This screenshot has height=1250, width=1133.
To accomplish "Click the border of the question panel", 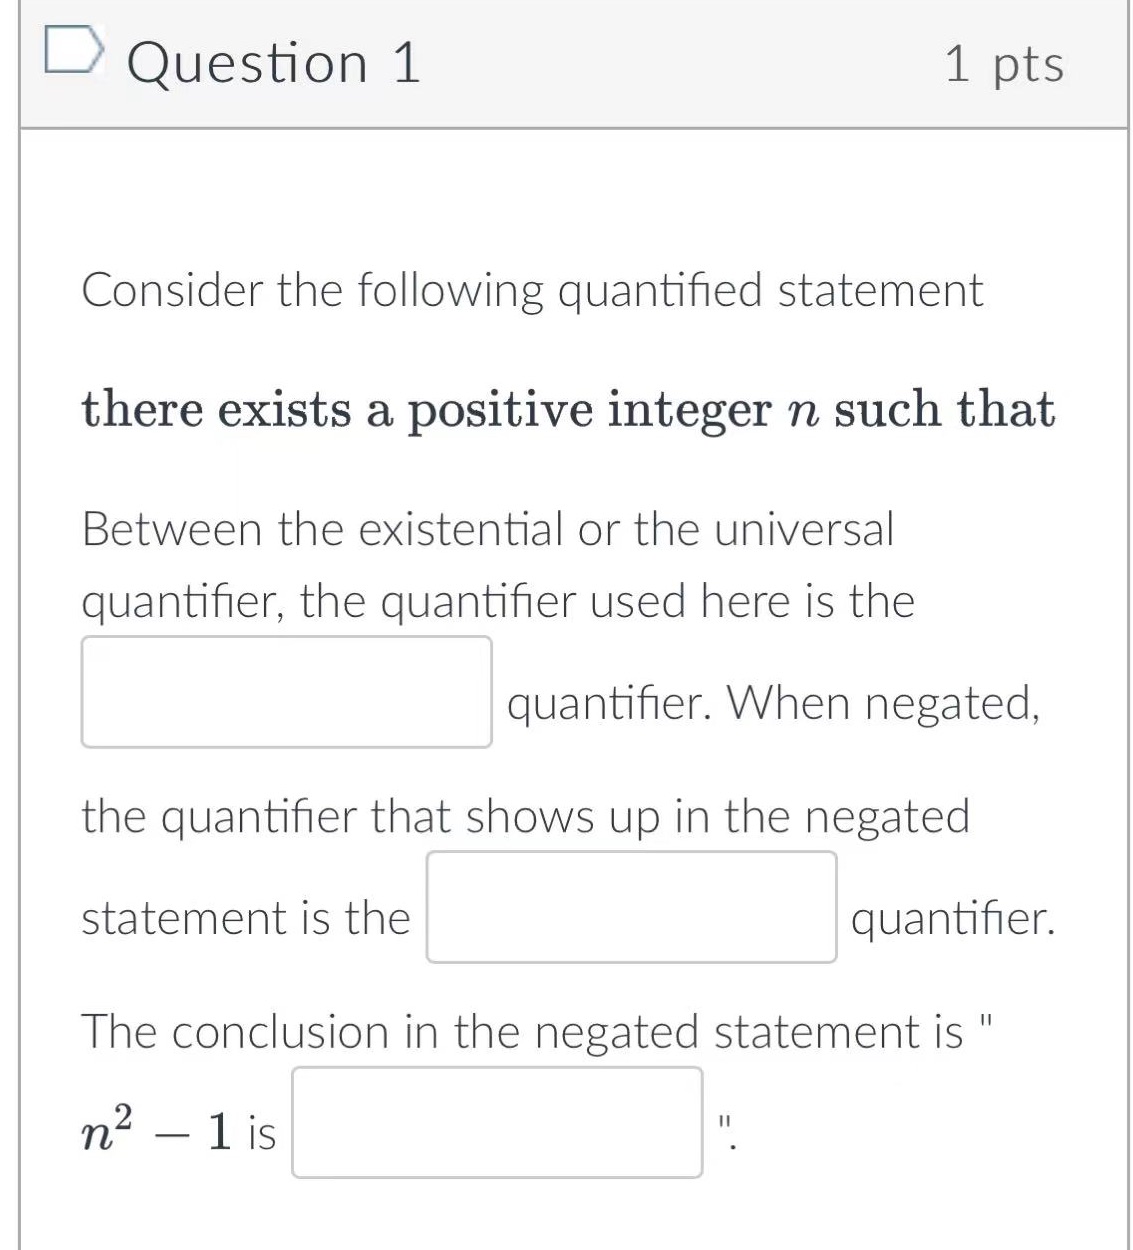I will [x=22, y=600].
